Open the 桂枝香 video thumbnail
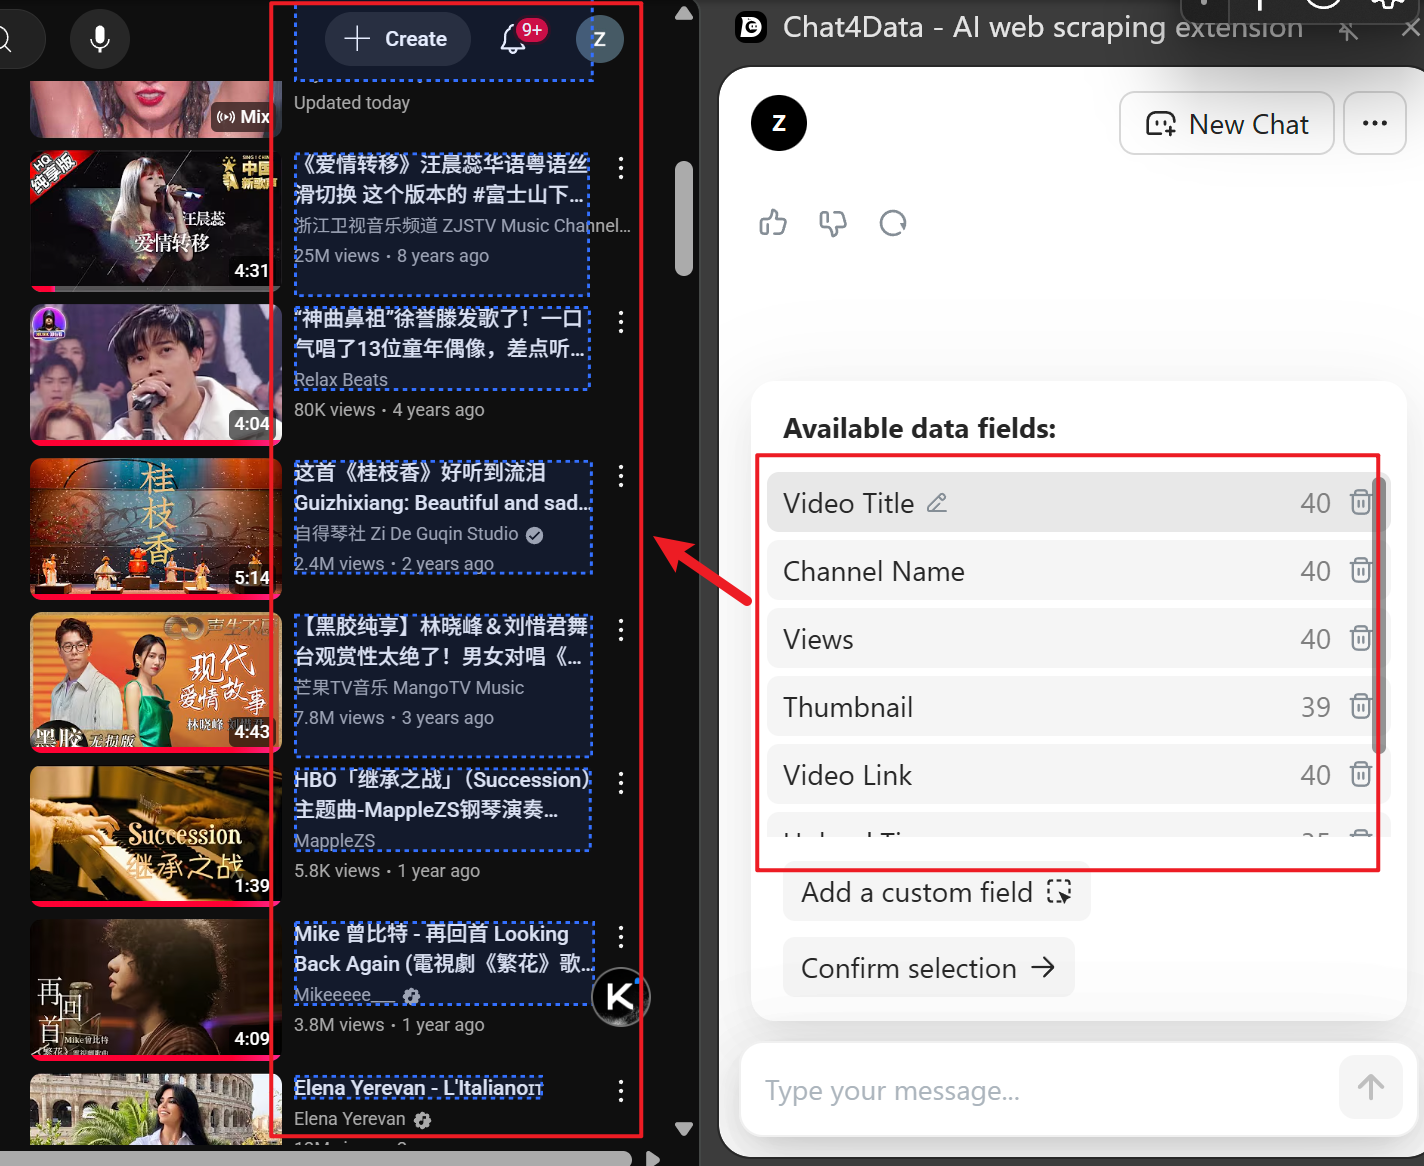 point(155,528)
